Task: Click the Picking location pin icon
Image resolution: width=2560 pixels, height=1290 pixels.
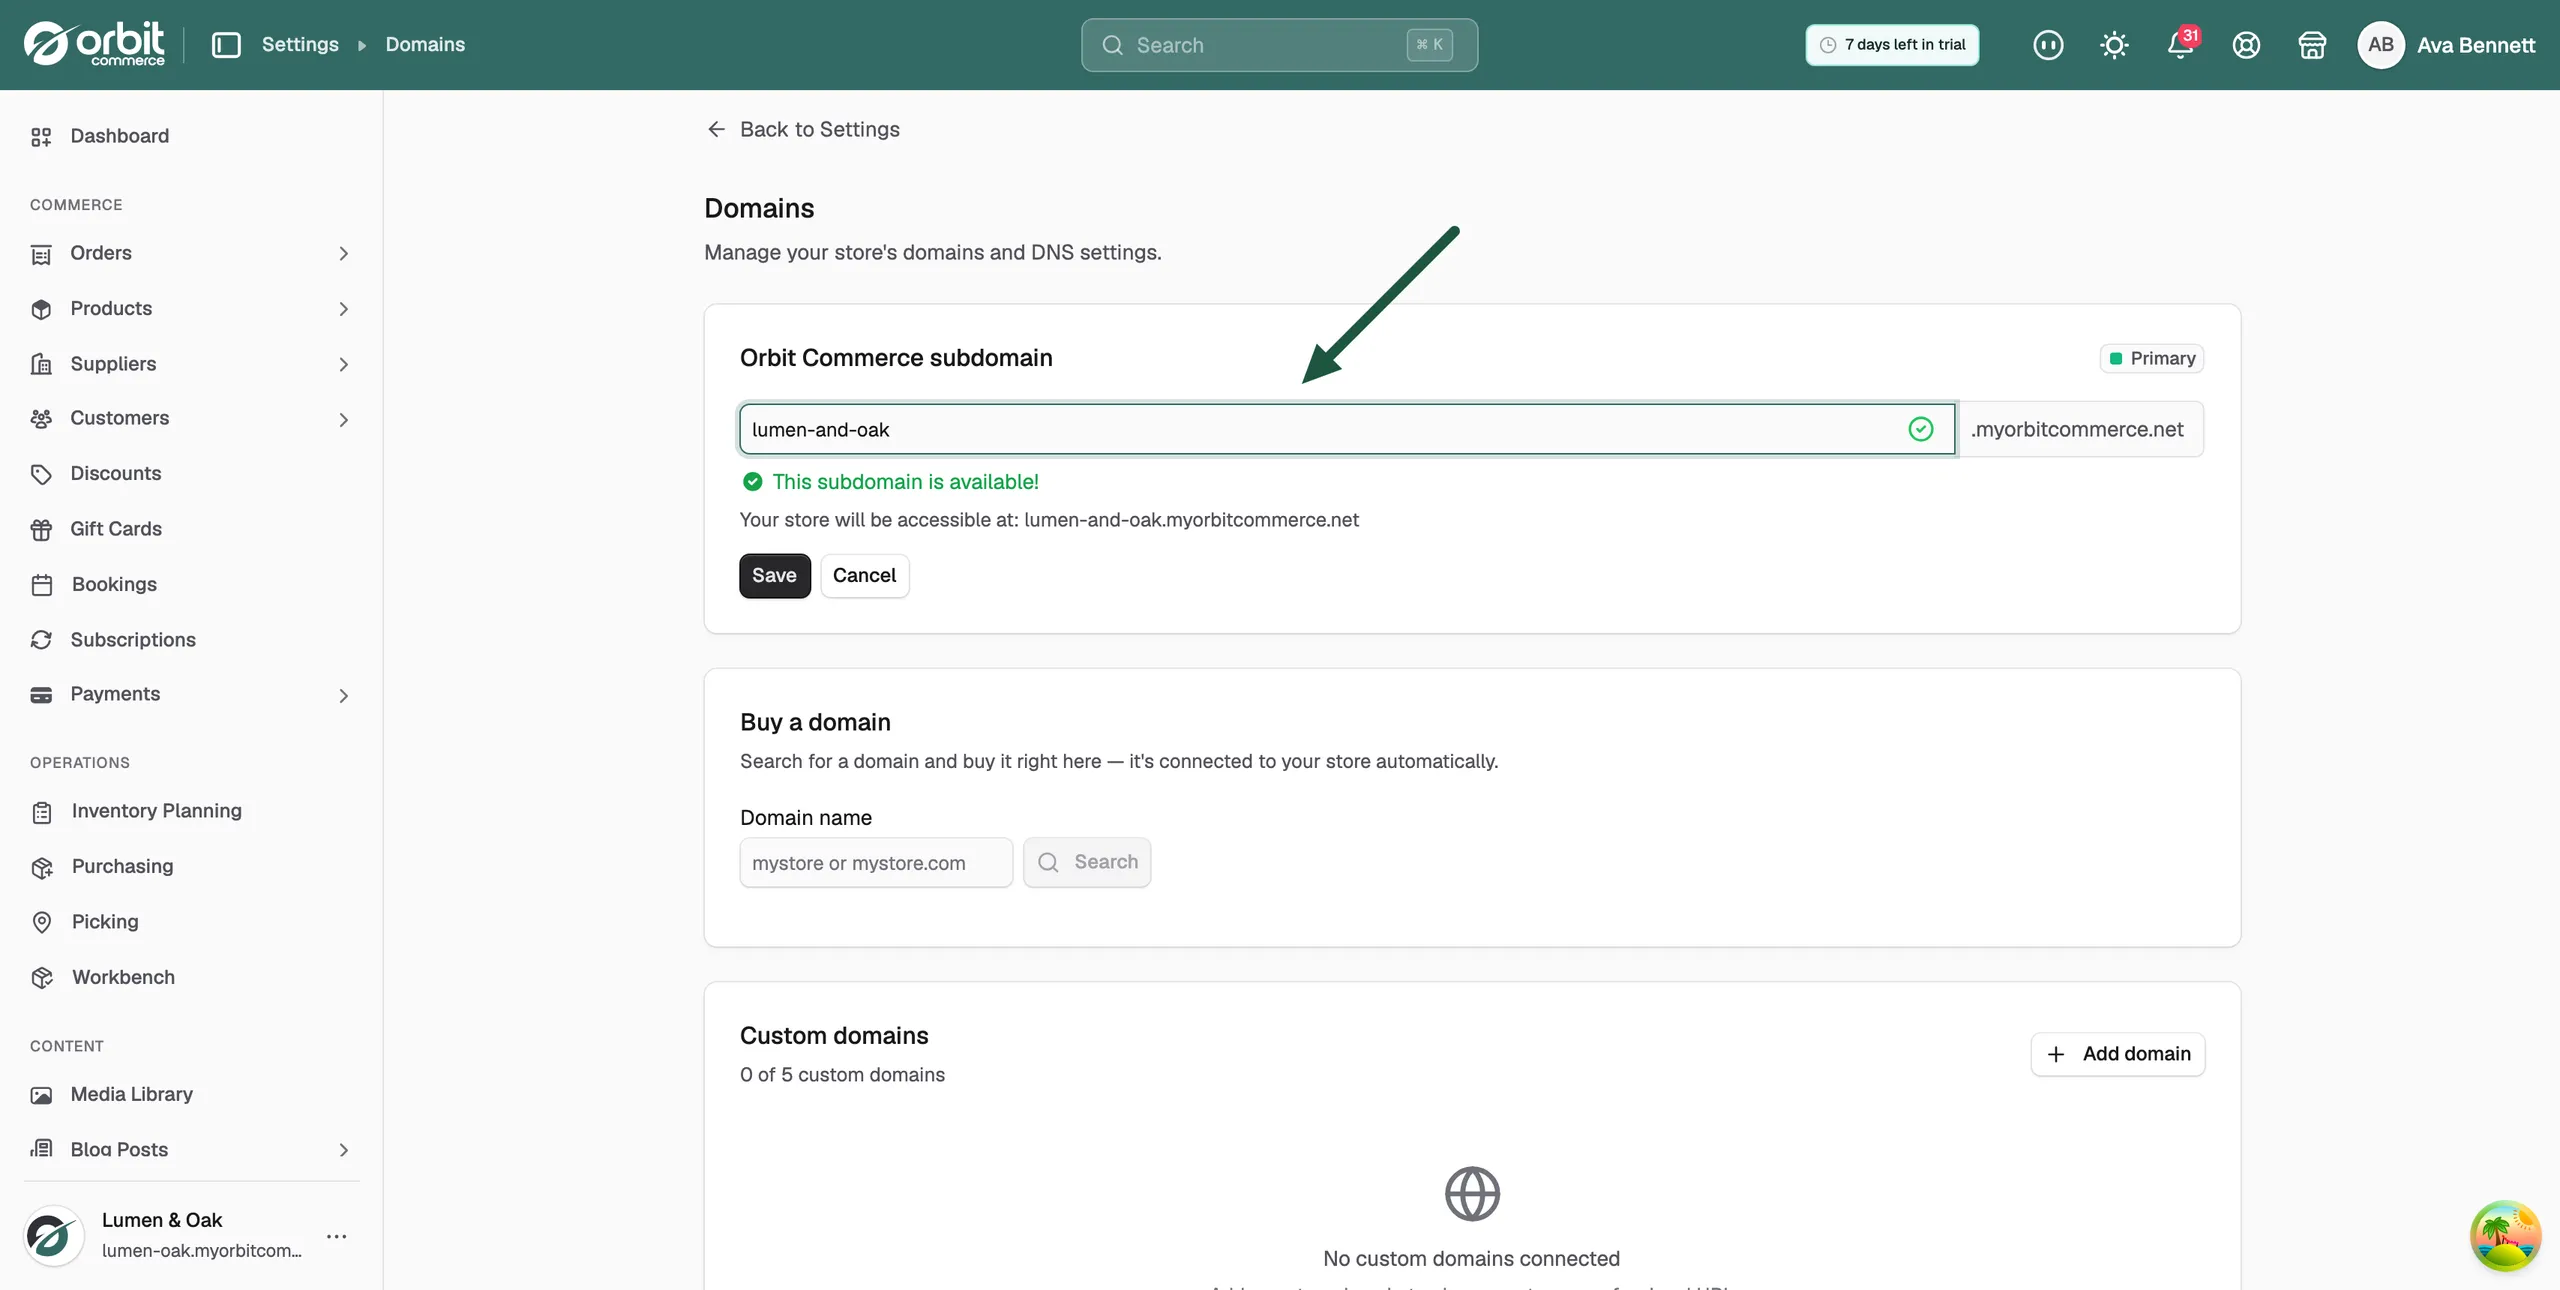Action: point(41,922)
